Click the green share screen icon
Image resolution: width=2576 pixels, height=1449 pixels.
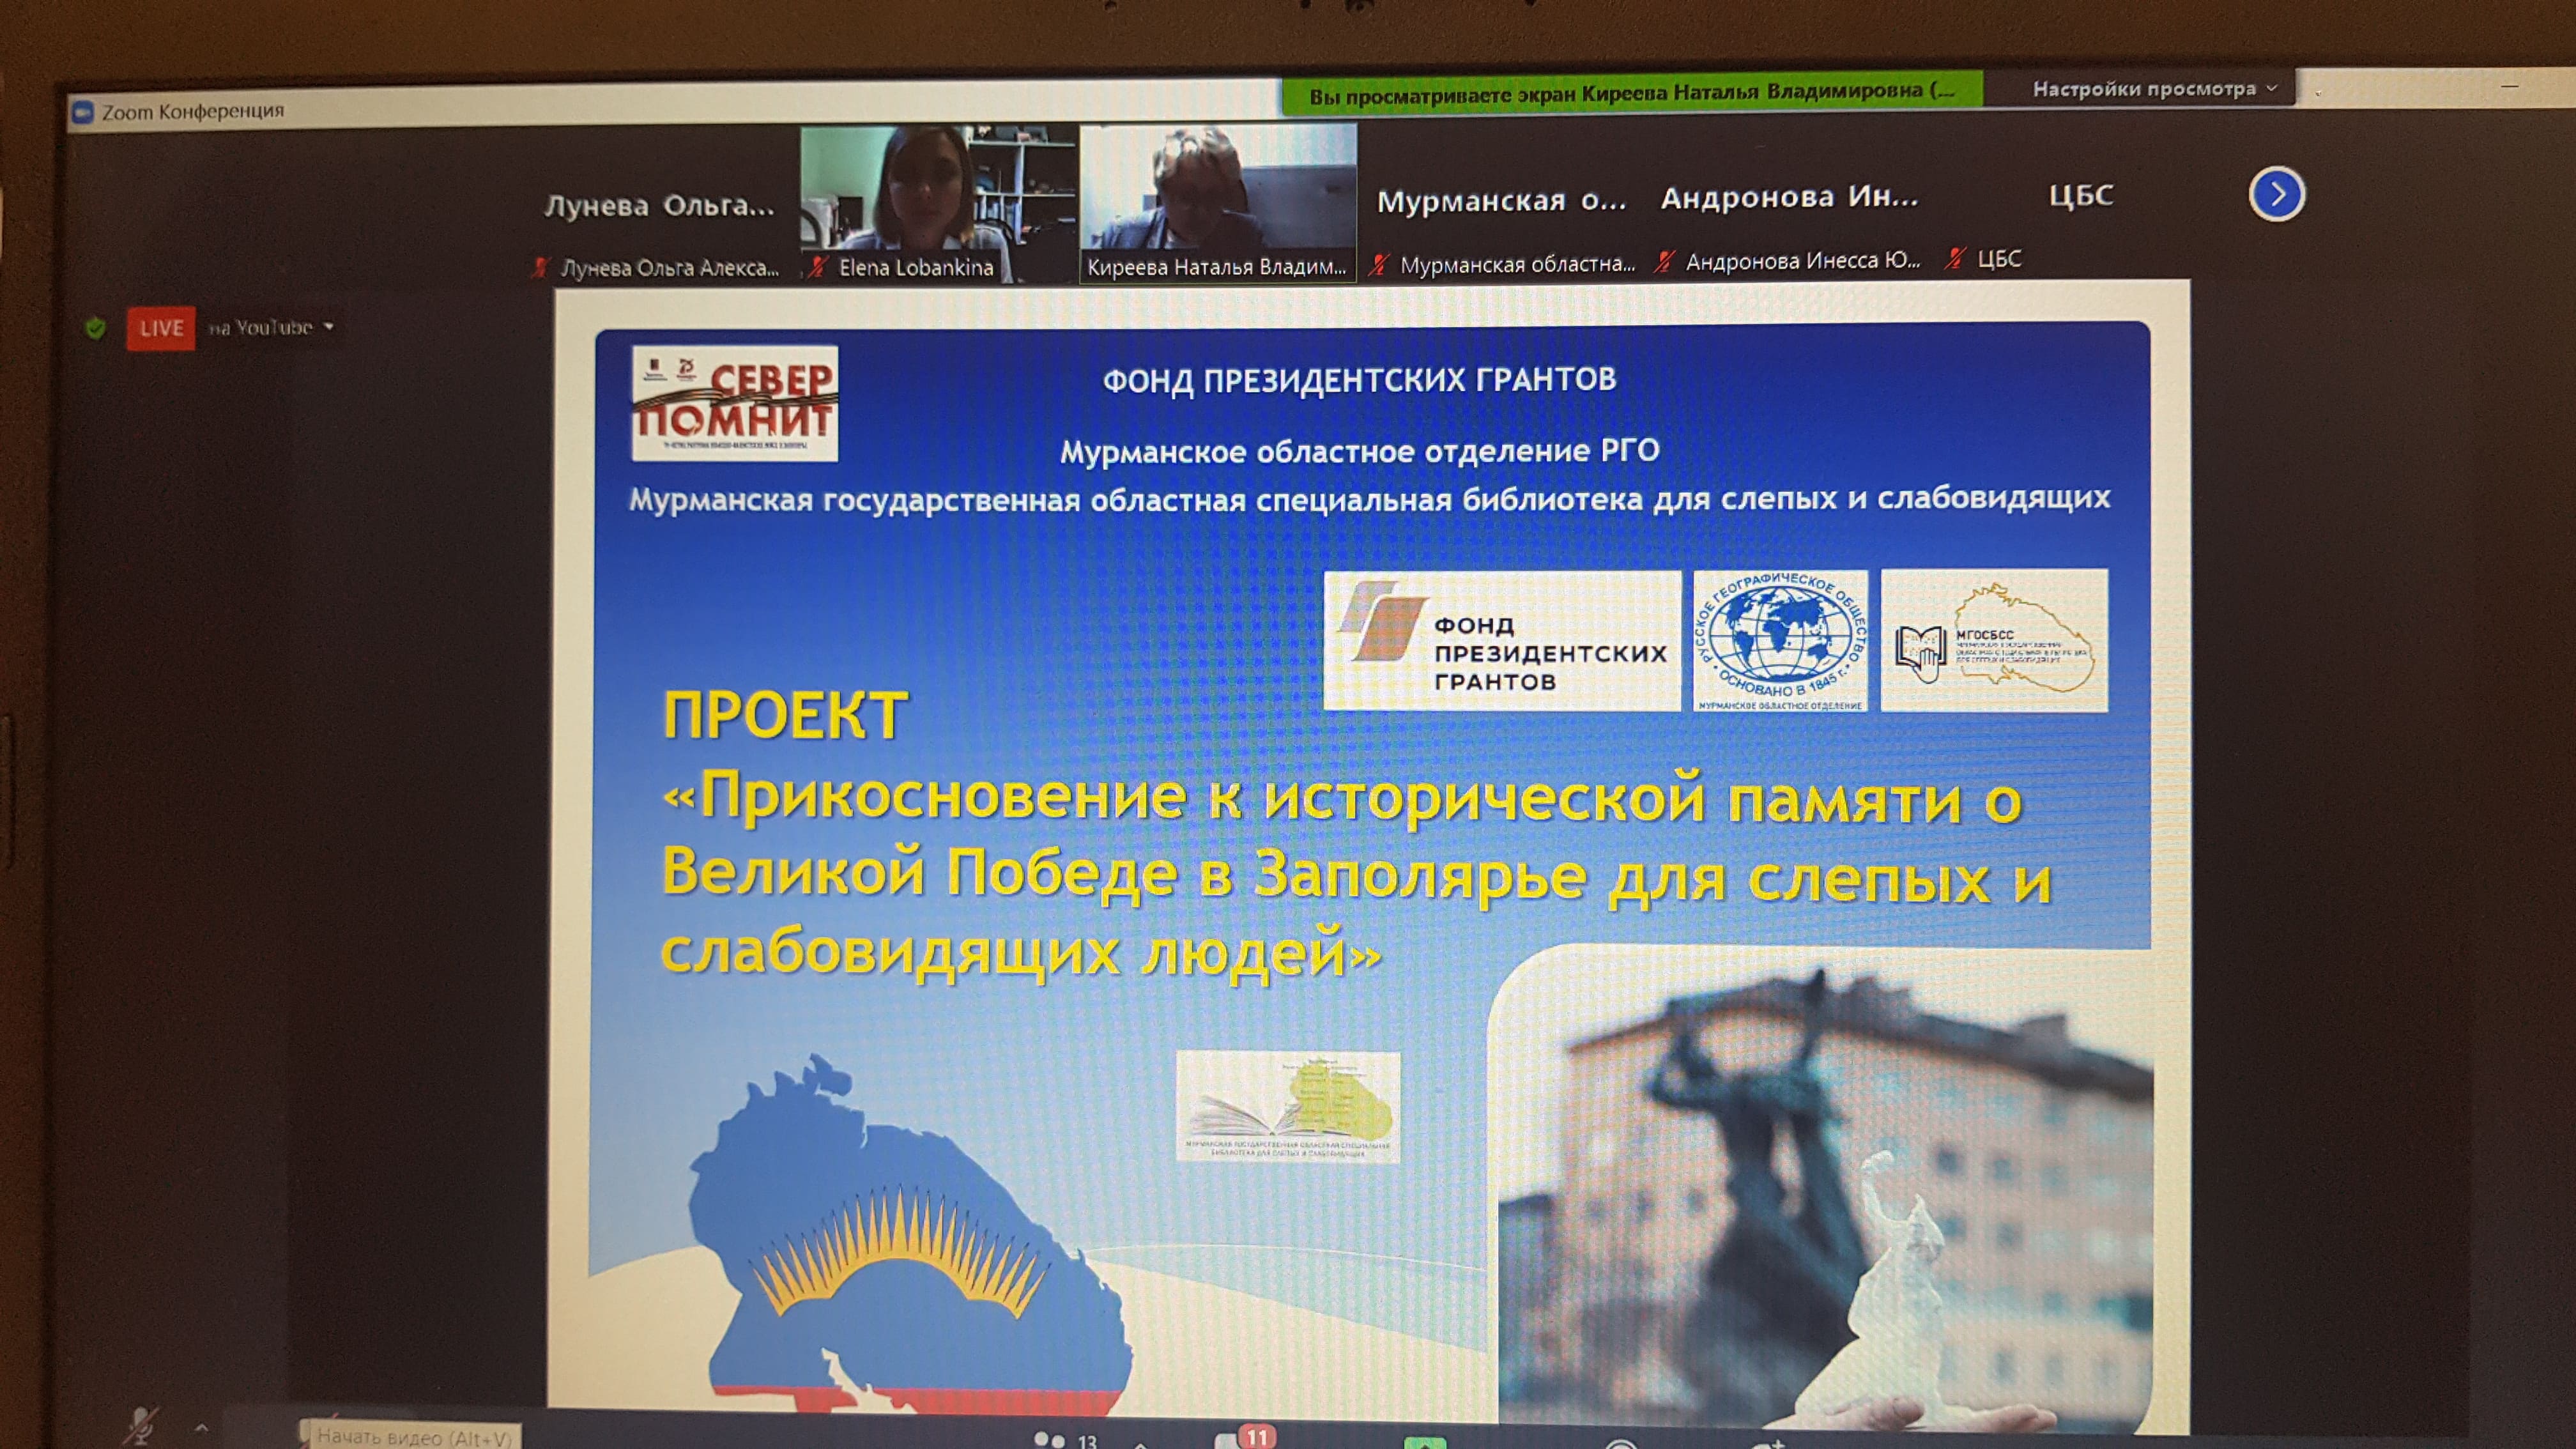[1424, 1442]
